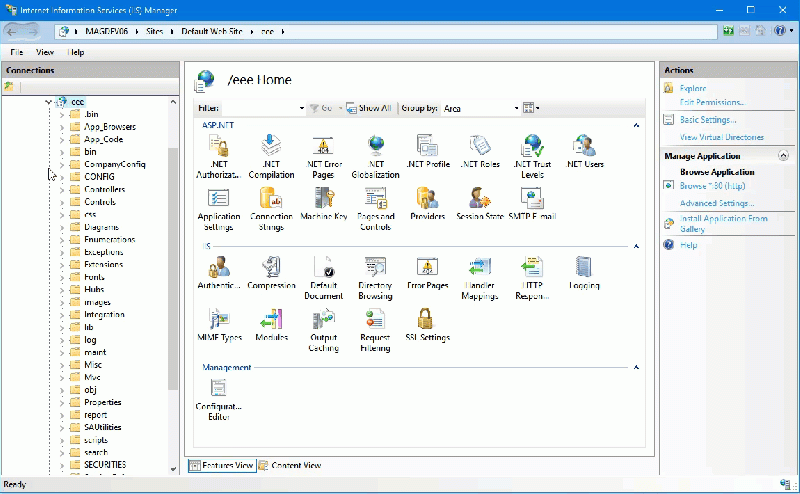The height and width of the screenshot is (494, 800).
Task: Open Authentication feature icon
Action: tap(219, 273)
